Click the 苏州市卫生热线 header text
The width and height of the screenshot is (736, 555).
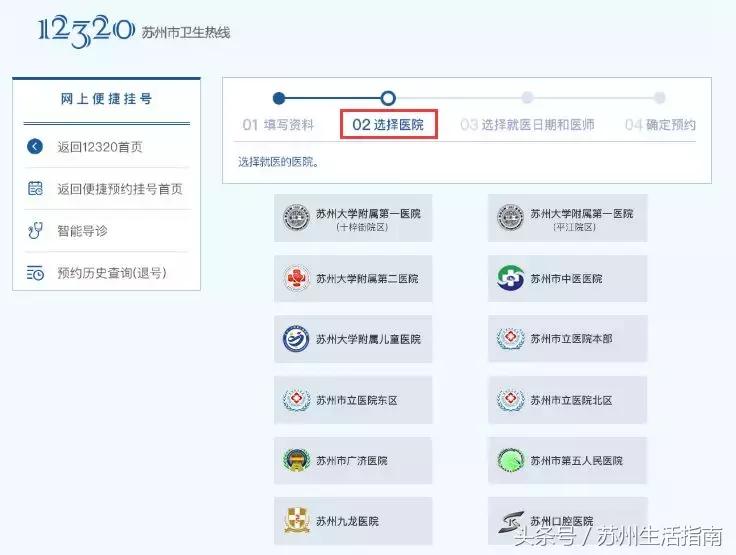coord(186,32)
